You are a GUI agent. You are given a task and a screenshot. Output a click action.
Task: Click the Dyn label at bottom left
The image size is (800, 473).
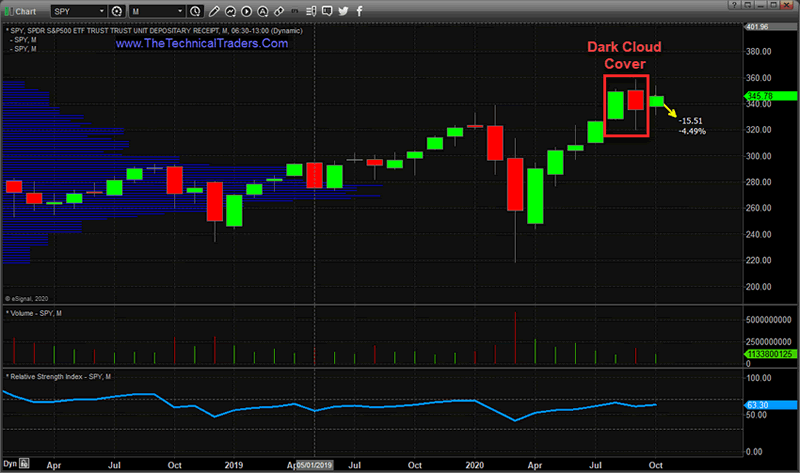(11, 465)
